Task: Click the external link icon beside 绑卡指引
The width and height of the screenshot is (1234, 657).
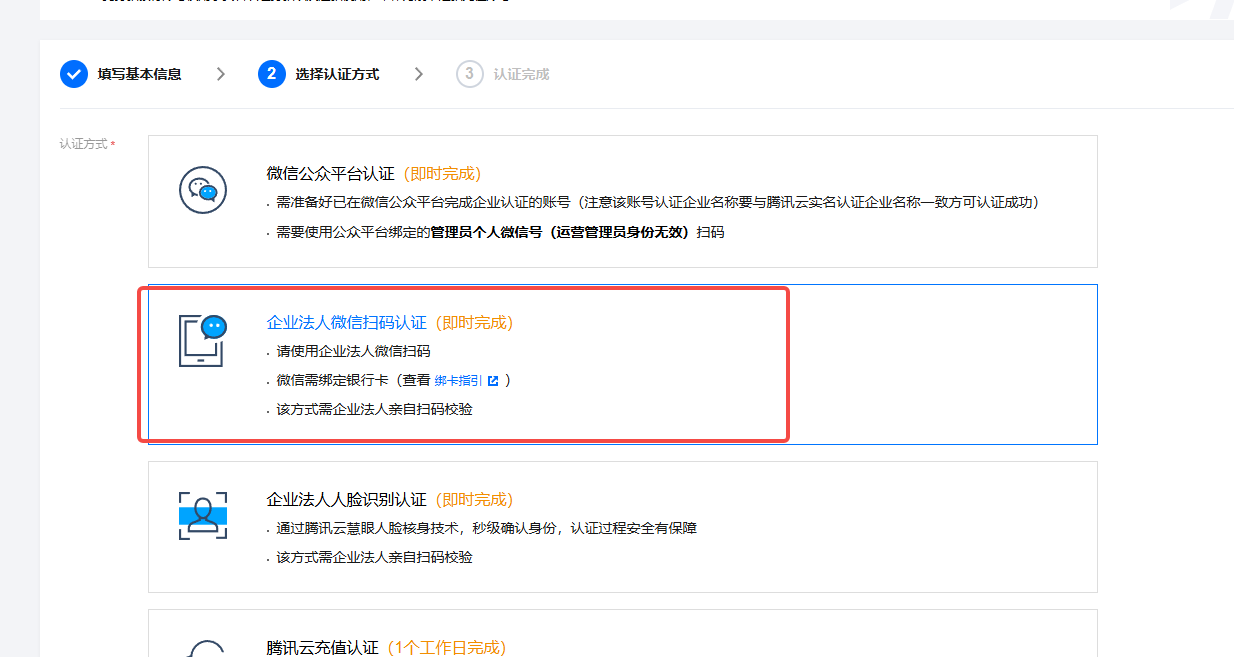Action: 493,381
